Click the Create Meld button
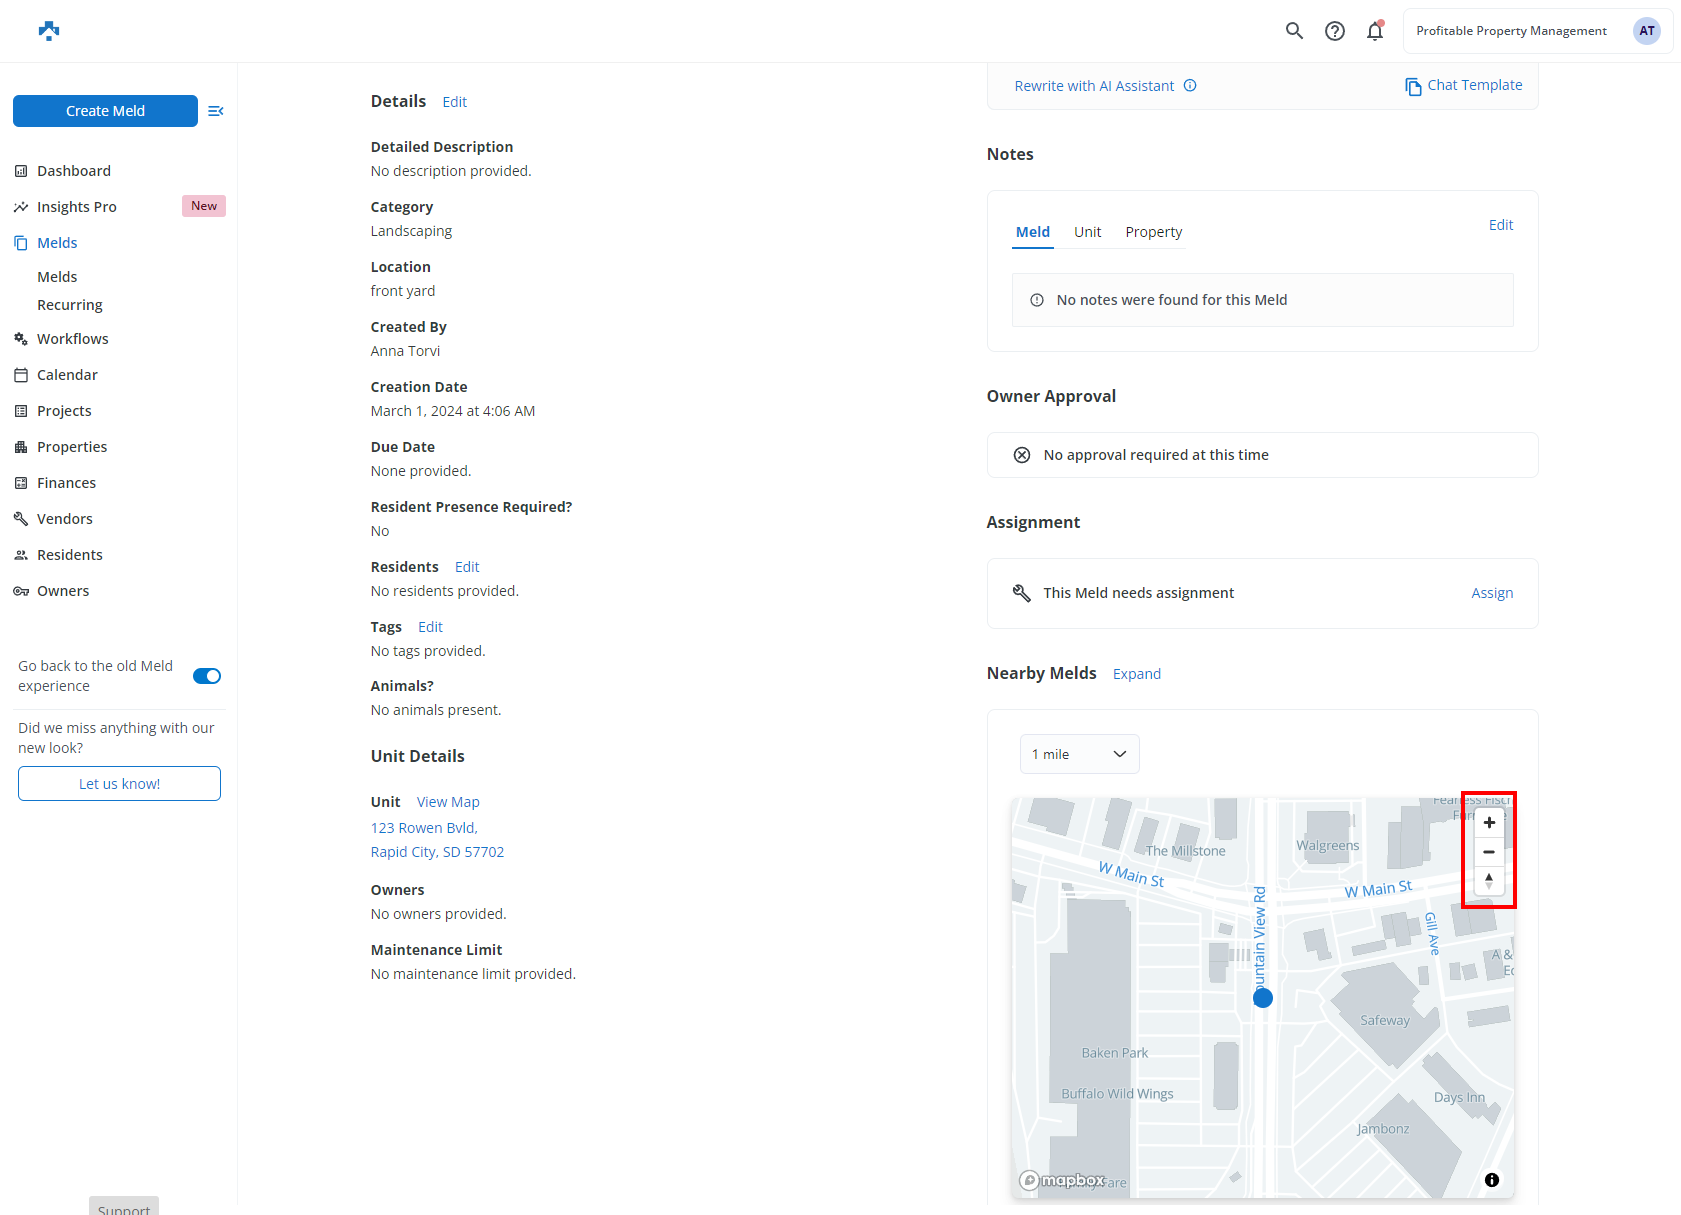This screenshot has height=1215, width=1681. point(105,111)
